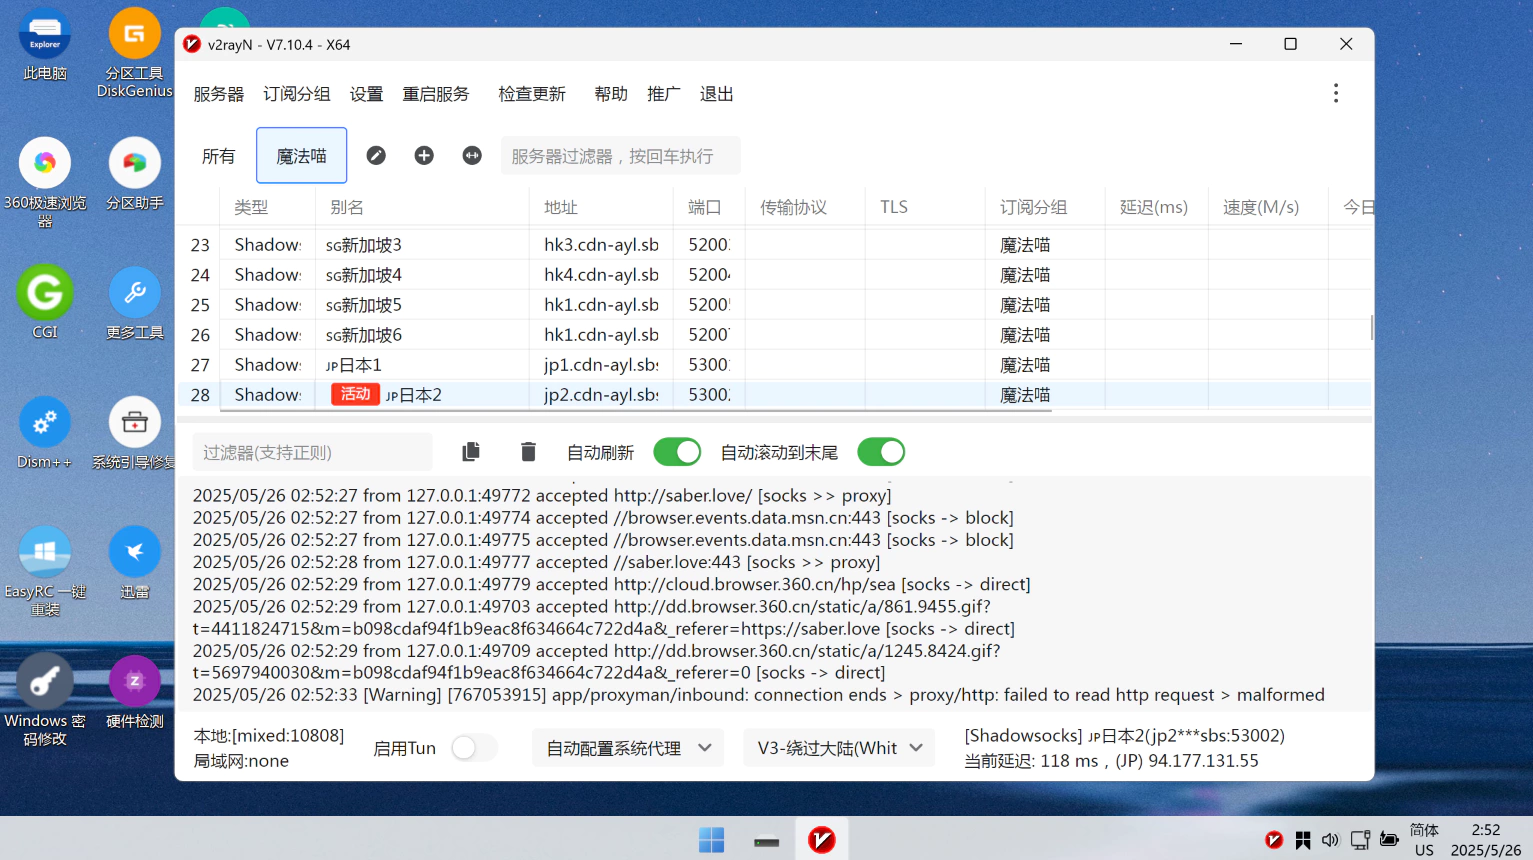Open the 设置 menu
Image resolution: width=1533 pixels, height=860 pixels.
coord(366,94)
